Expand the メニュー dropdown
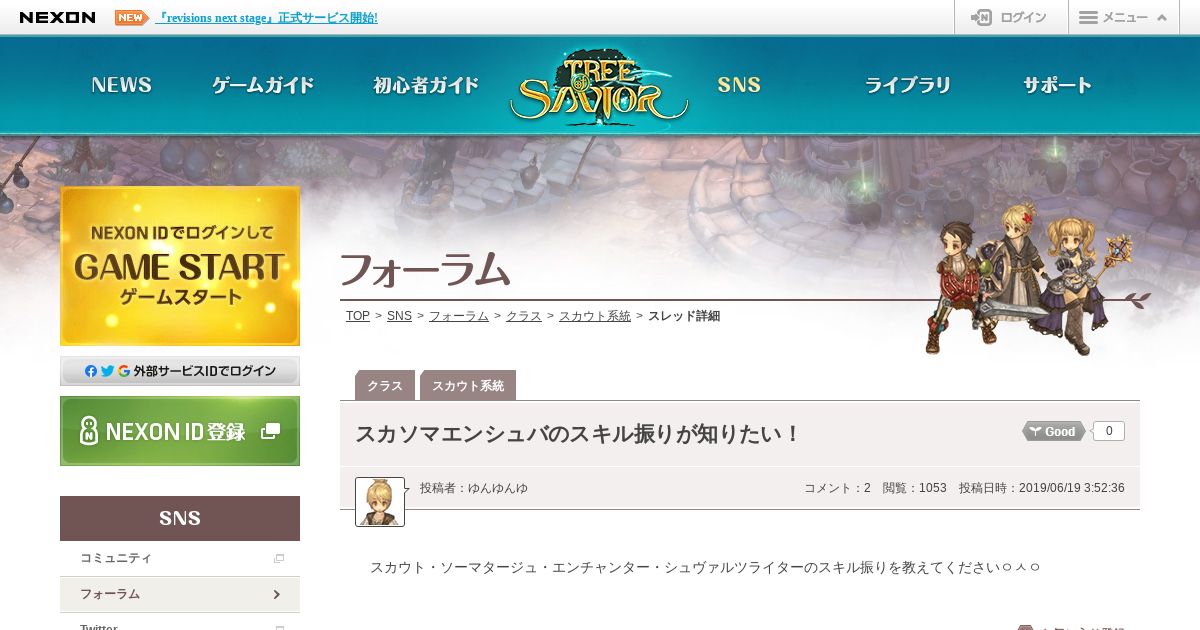The width and height of the screenshot is (1200, 630). click(1124, 17)
